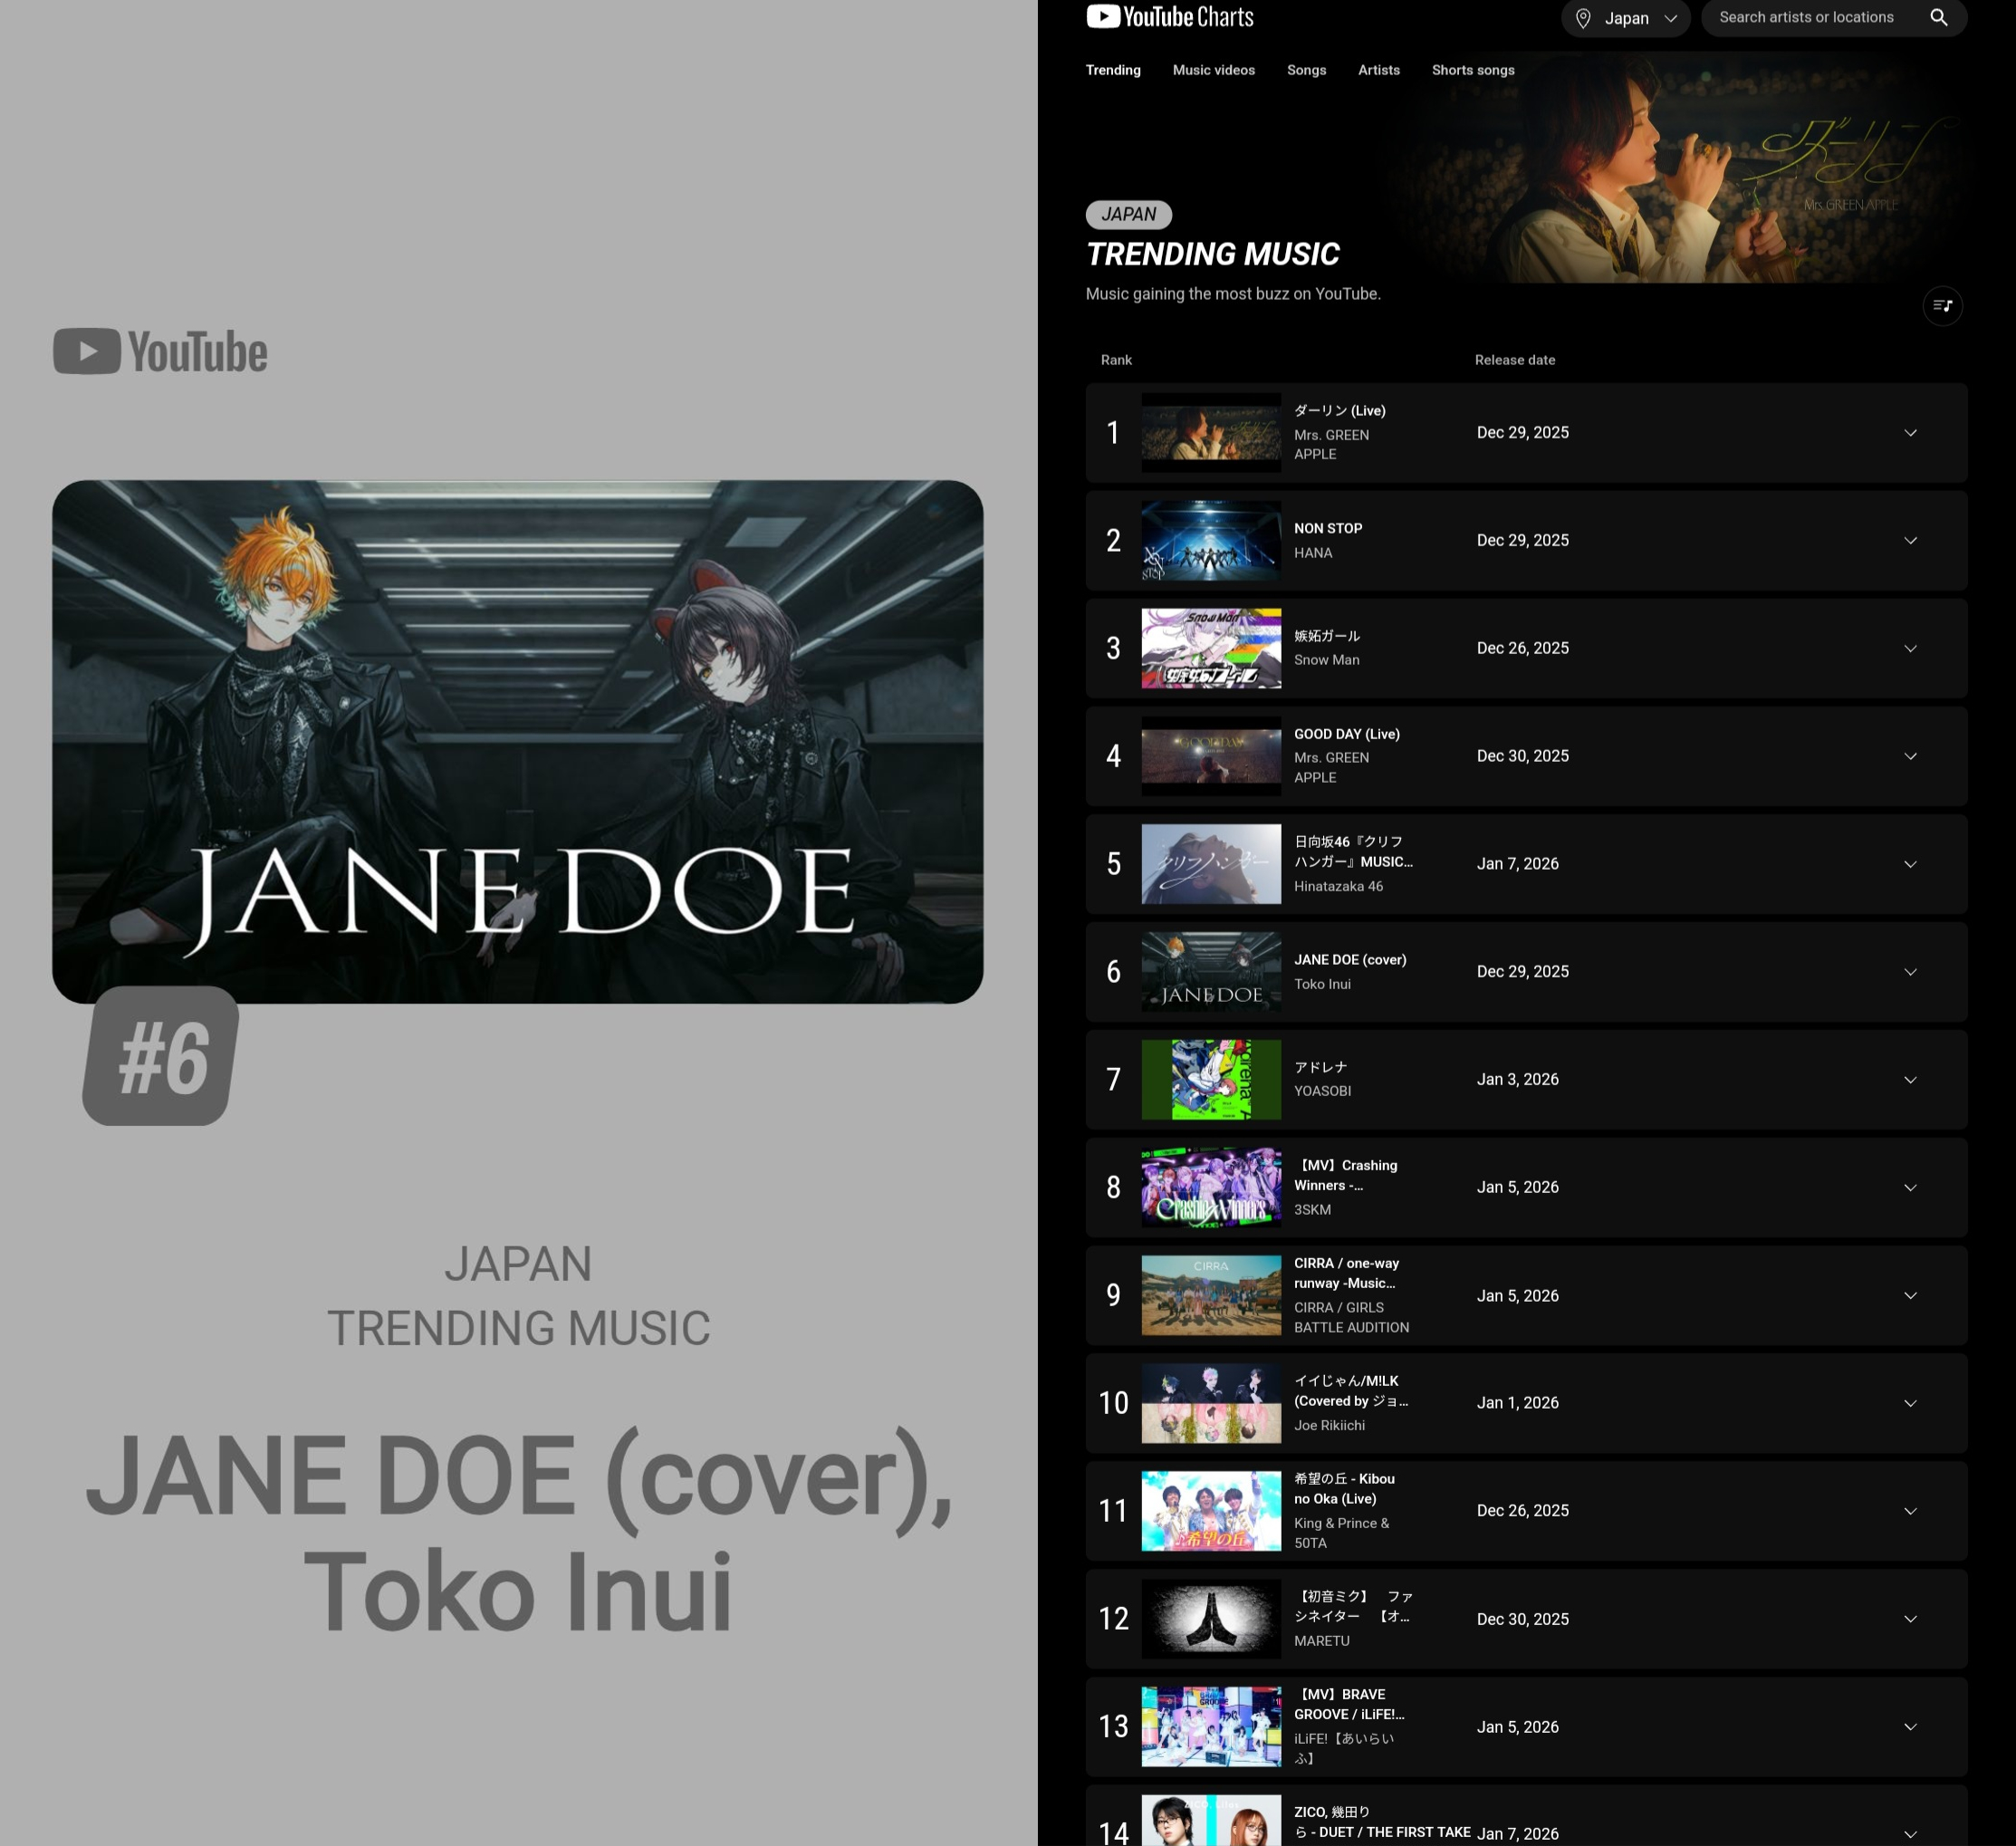Click the large JANE DOE cover artwork

tap(517, 741)
